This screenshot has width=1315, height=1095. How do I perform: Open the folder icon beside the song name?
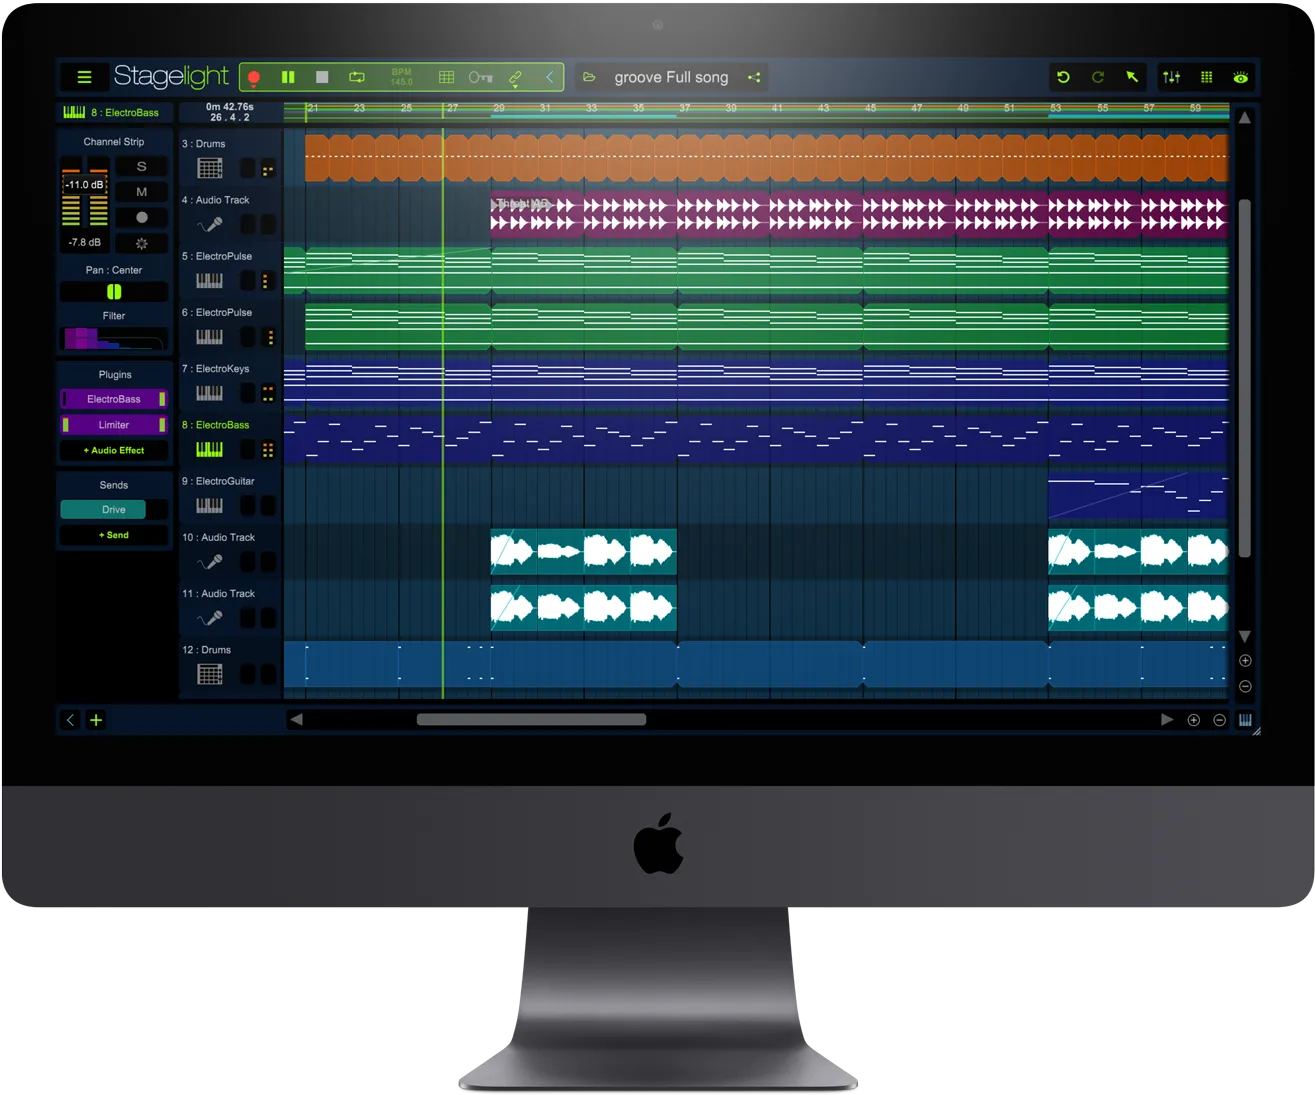[589, 77]
